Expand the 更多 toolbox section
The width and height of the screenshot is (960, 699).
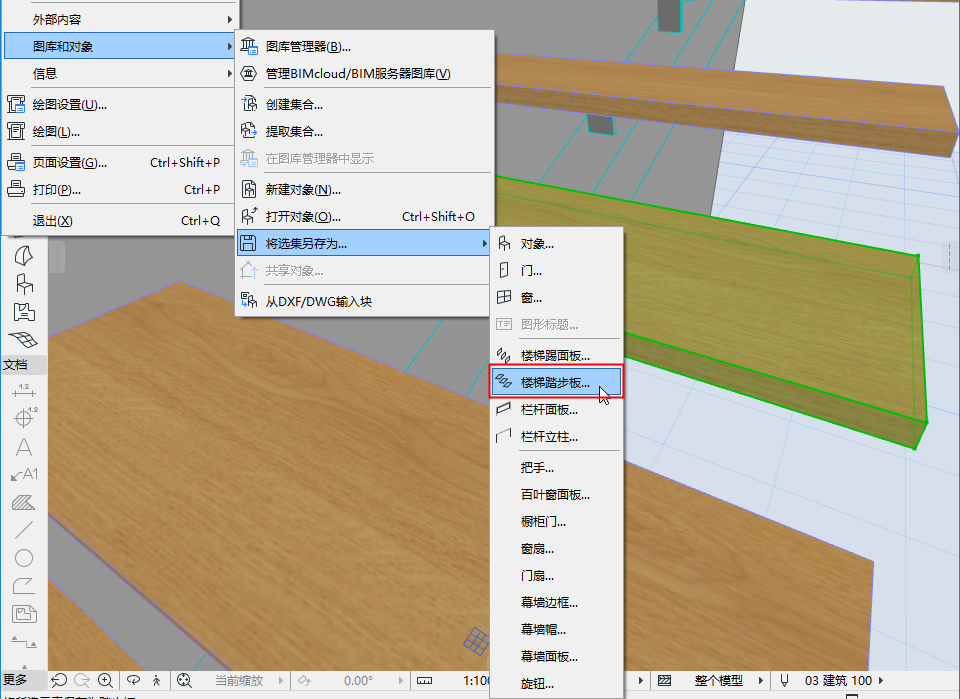click(23, 680)
